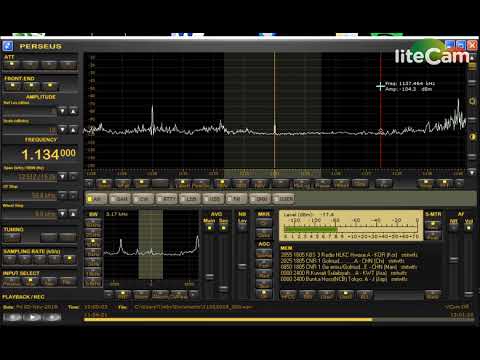
Task: Decrease Wheel Step with the down arrow
Action: (x=62, y=214)
